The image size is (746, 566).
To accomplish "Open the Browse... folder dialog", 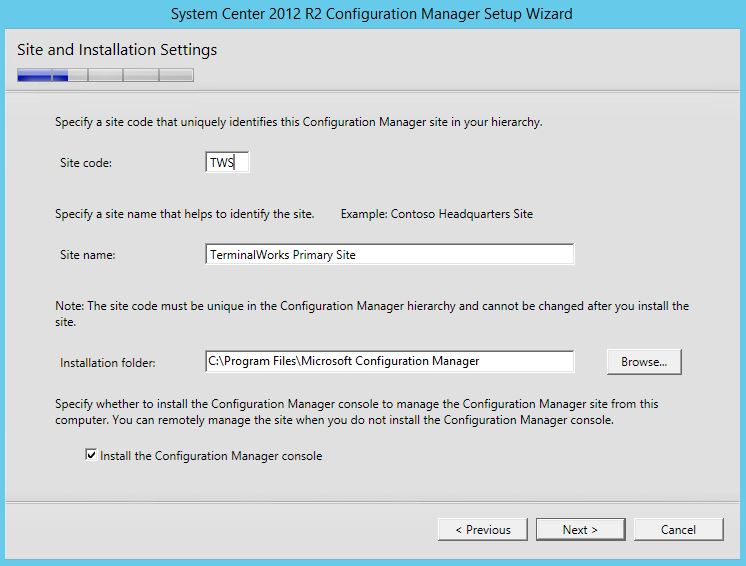I will 644,362.
